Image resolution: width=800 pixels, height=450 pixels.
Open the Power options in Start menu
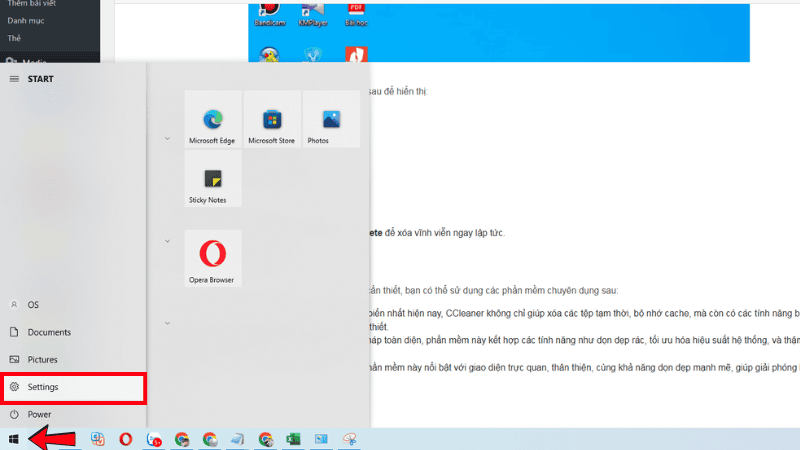pos(39,414)
